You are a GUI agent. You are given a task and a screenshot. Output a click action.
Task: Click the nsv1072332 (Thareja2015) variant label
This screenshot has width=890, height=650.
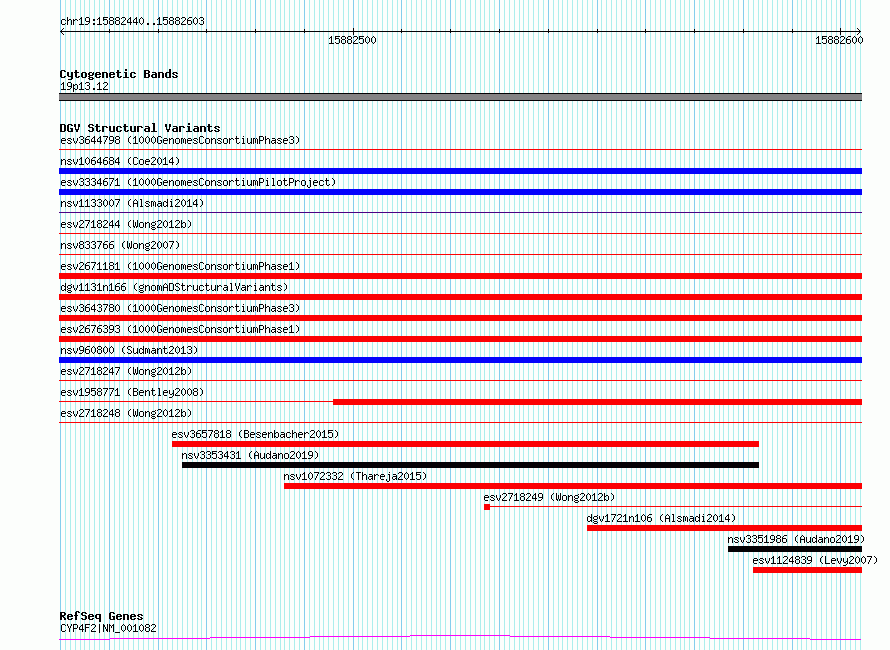(355, 476)
